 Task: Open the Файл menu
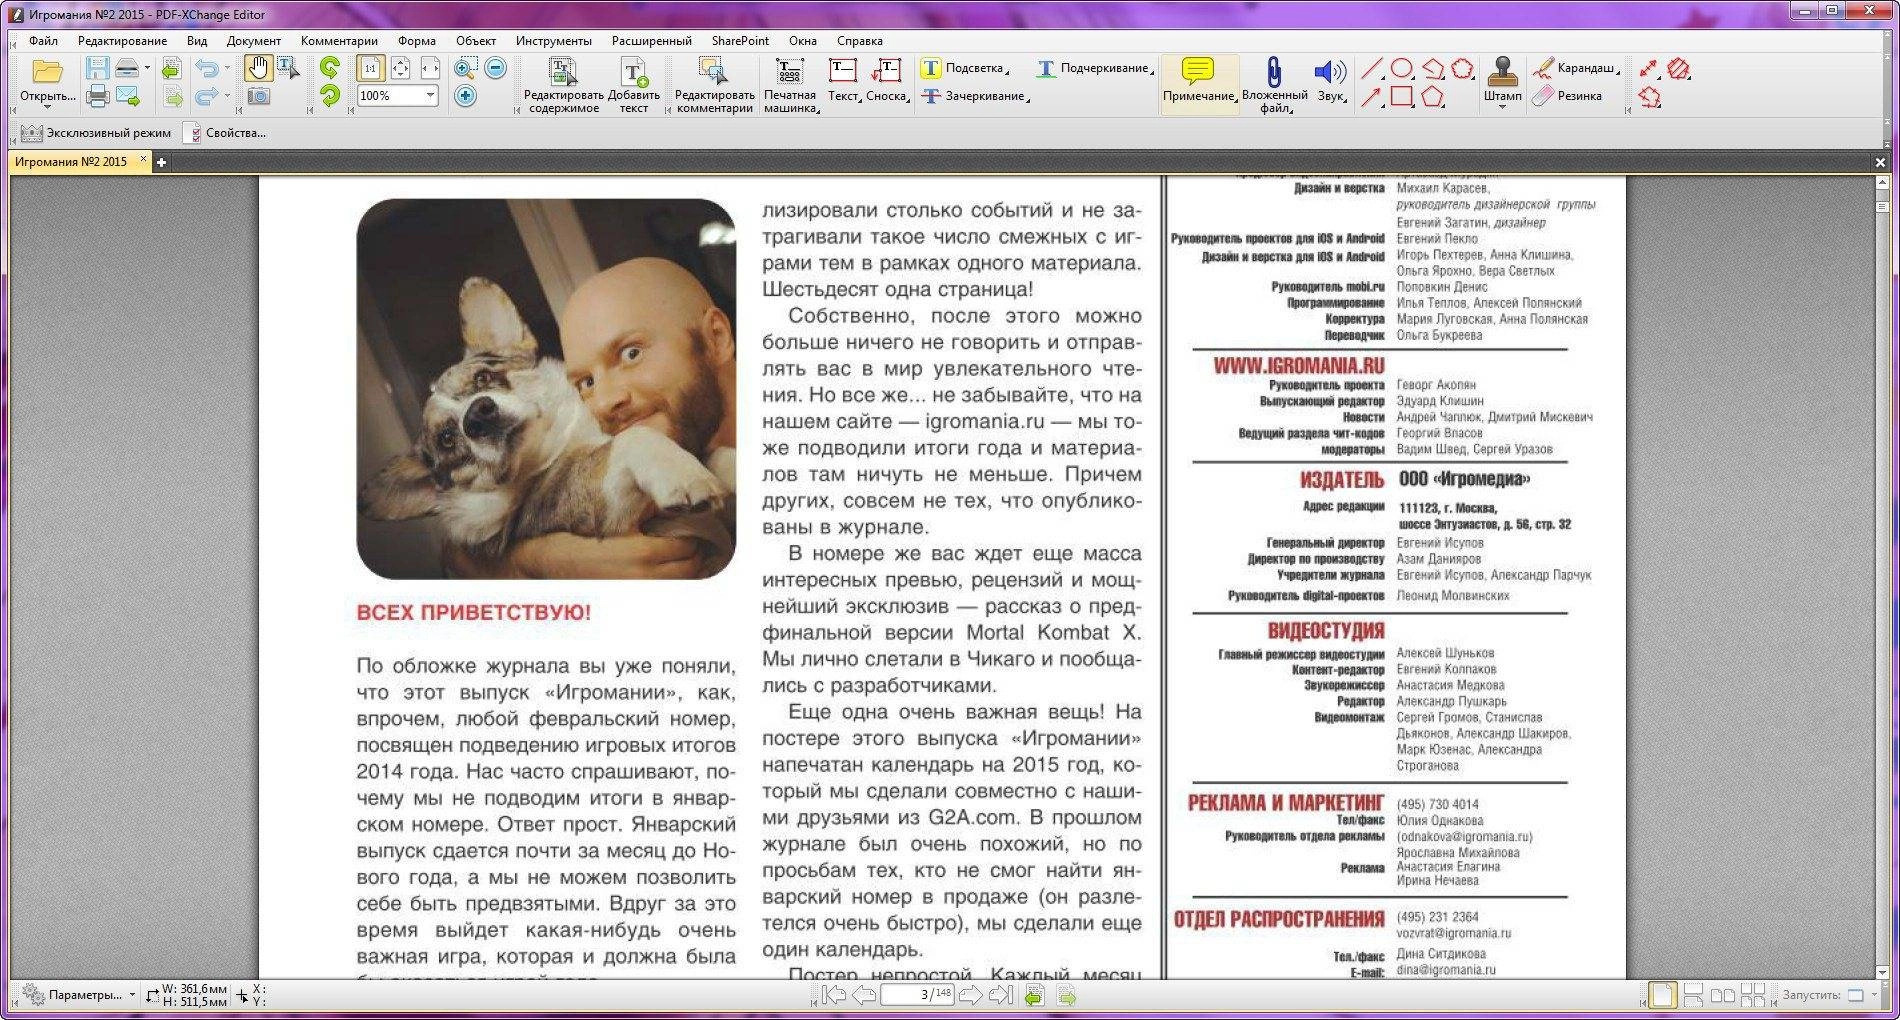[x=43, y=41]
